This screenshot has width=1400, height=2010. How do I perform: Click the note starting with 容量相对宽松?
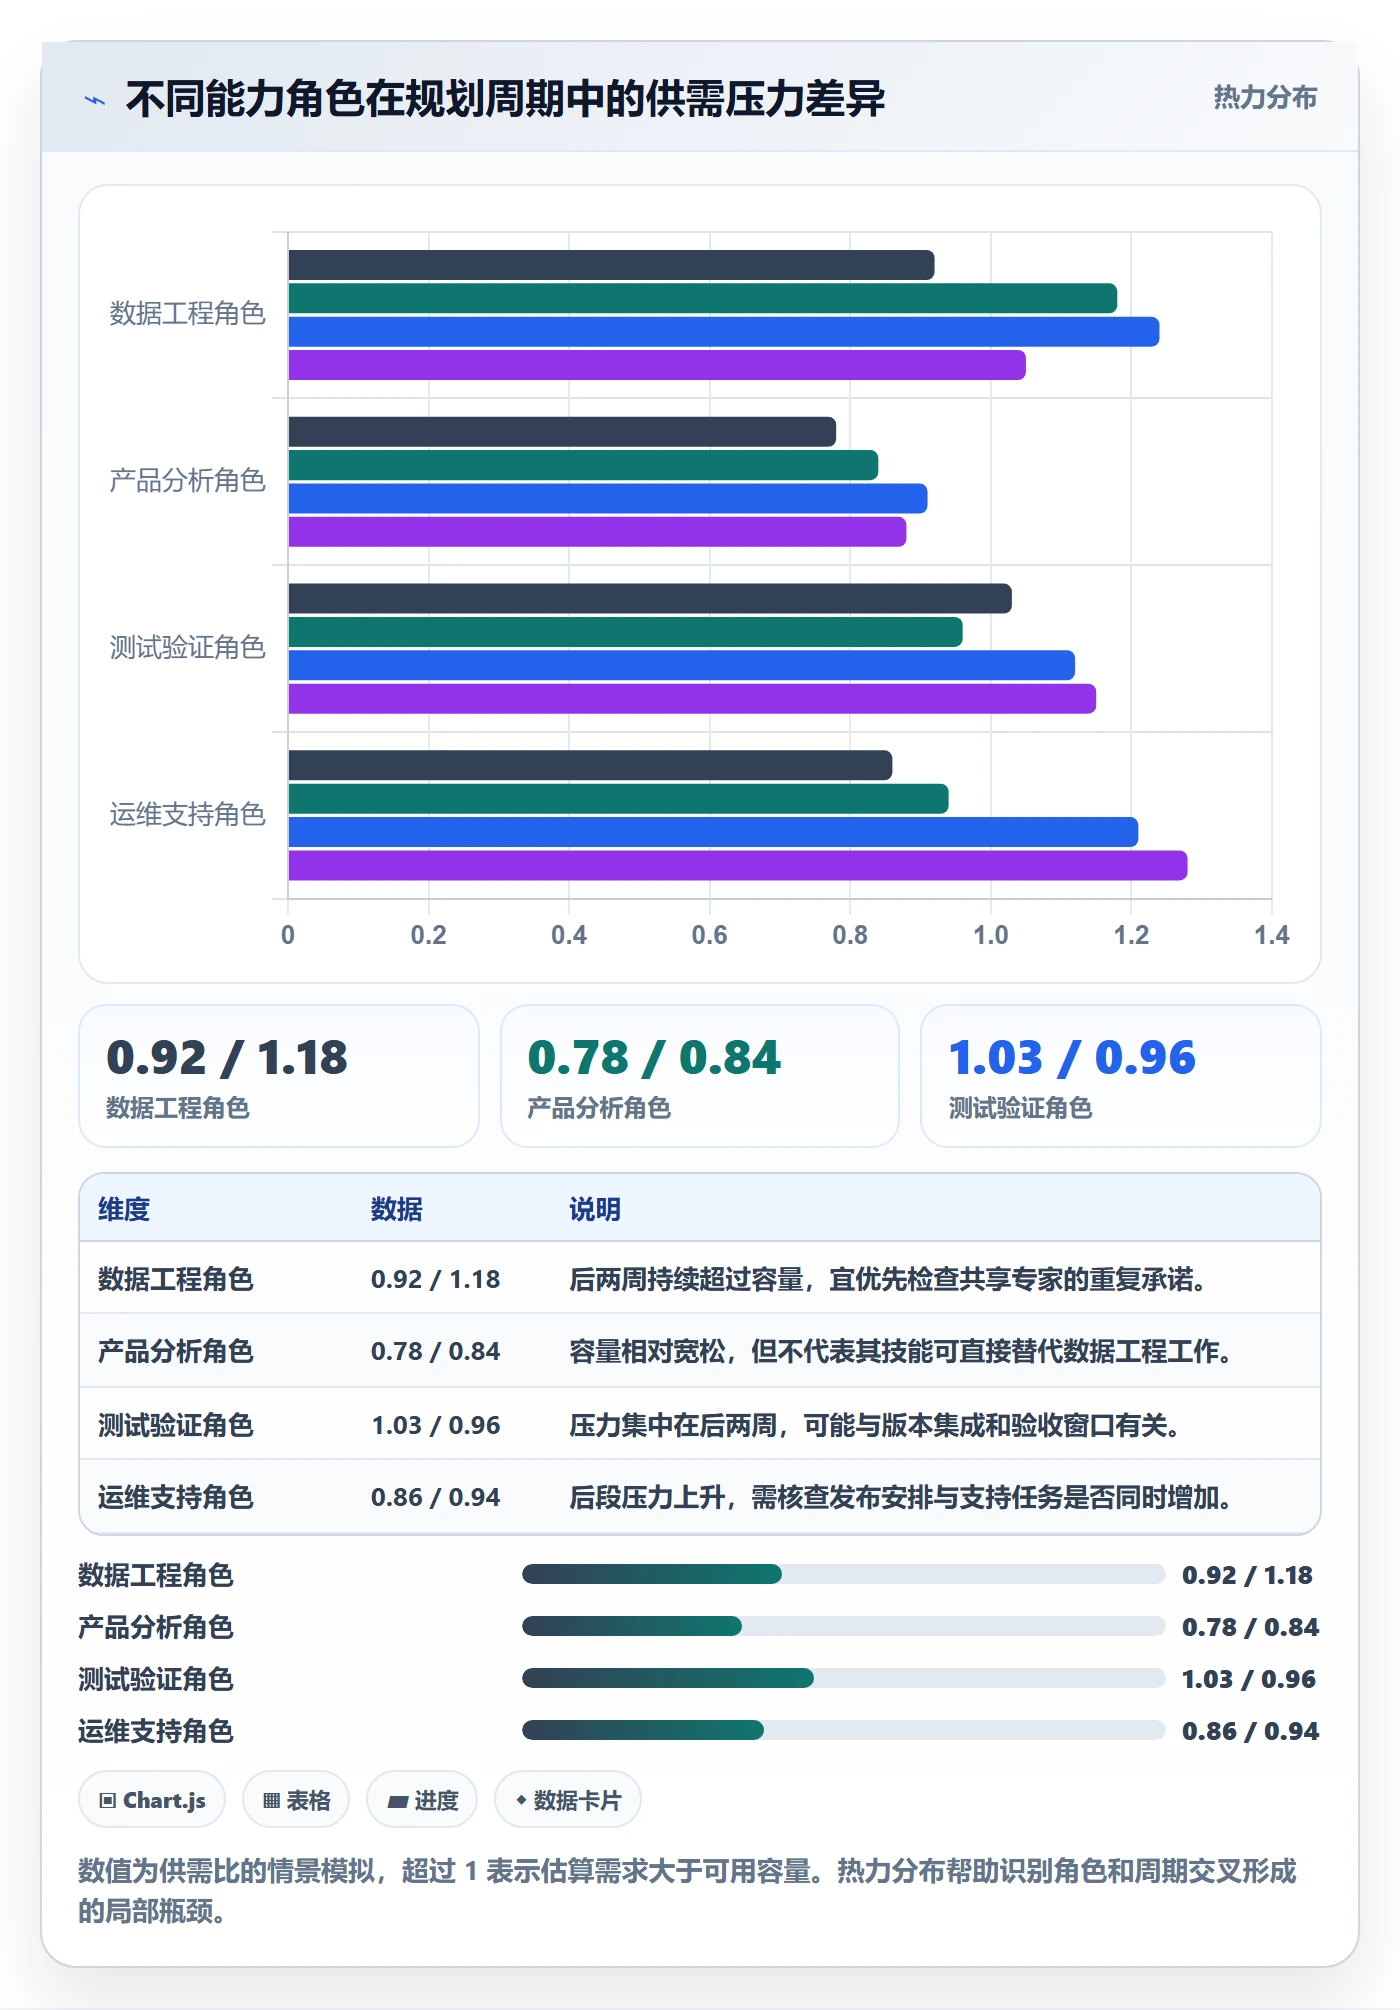[901, 1351]
